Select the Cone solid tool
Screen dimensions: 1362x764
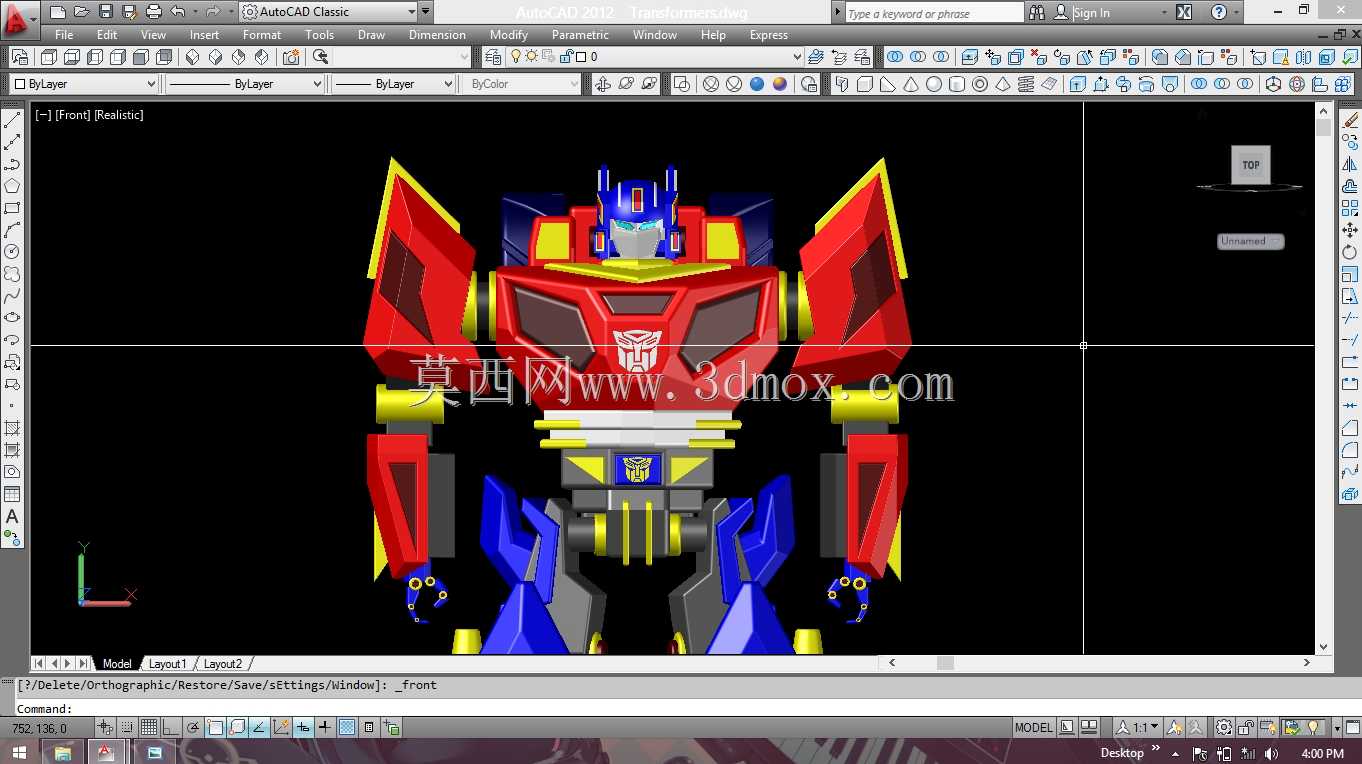coord(911,84)
